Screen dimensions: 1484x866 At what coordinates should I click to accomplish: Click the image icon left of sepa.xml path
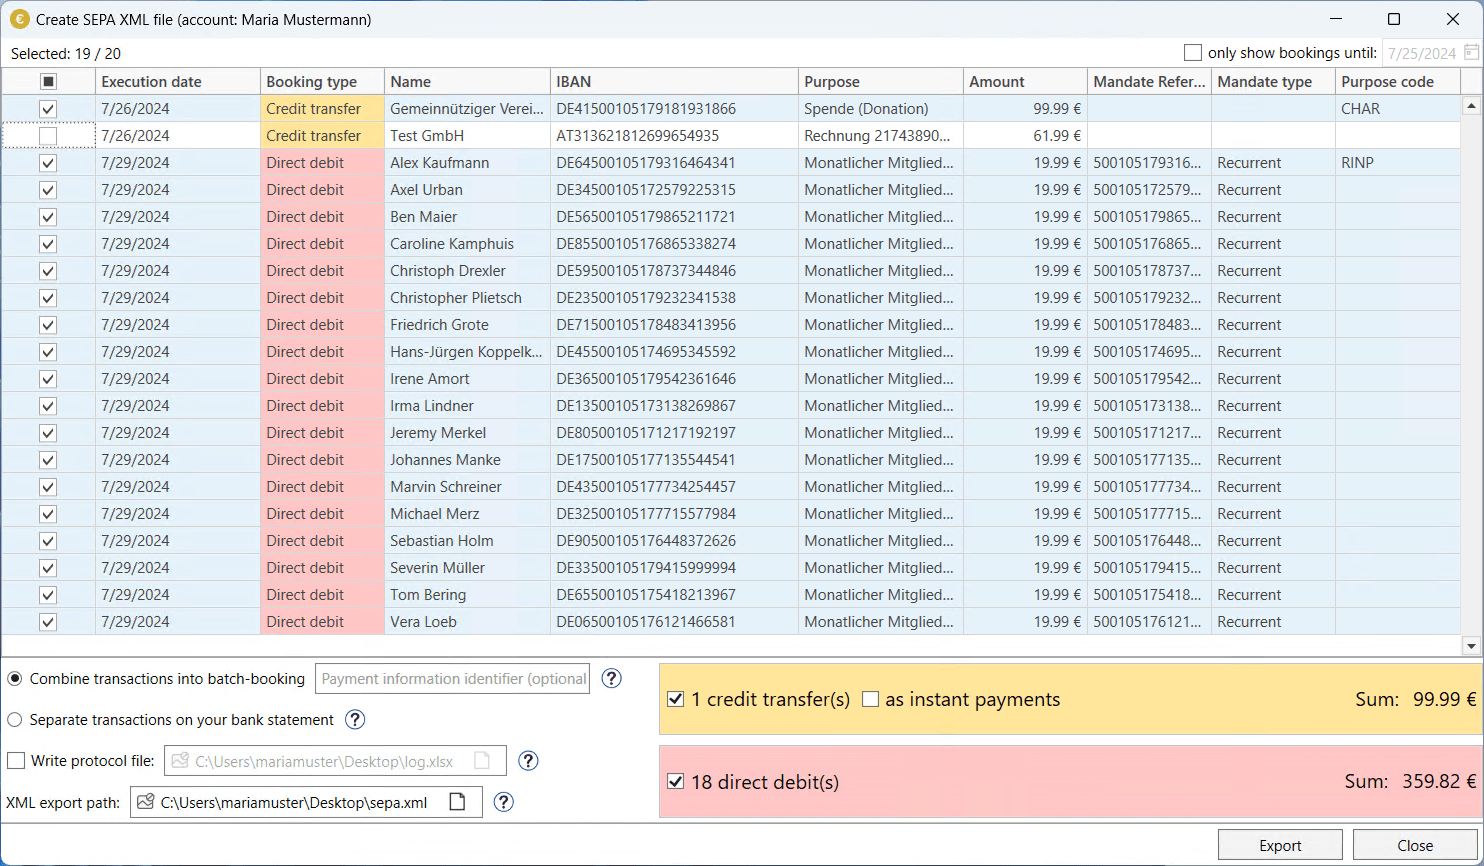[x=146, y=802]
